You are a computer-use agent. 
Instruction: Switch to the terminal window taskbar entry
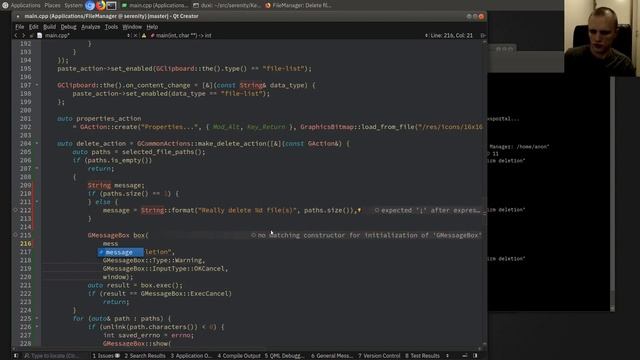coord(226,5)
